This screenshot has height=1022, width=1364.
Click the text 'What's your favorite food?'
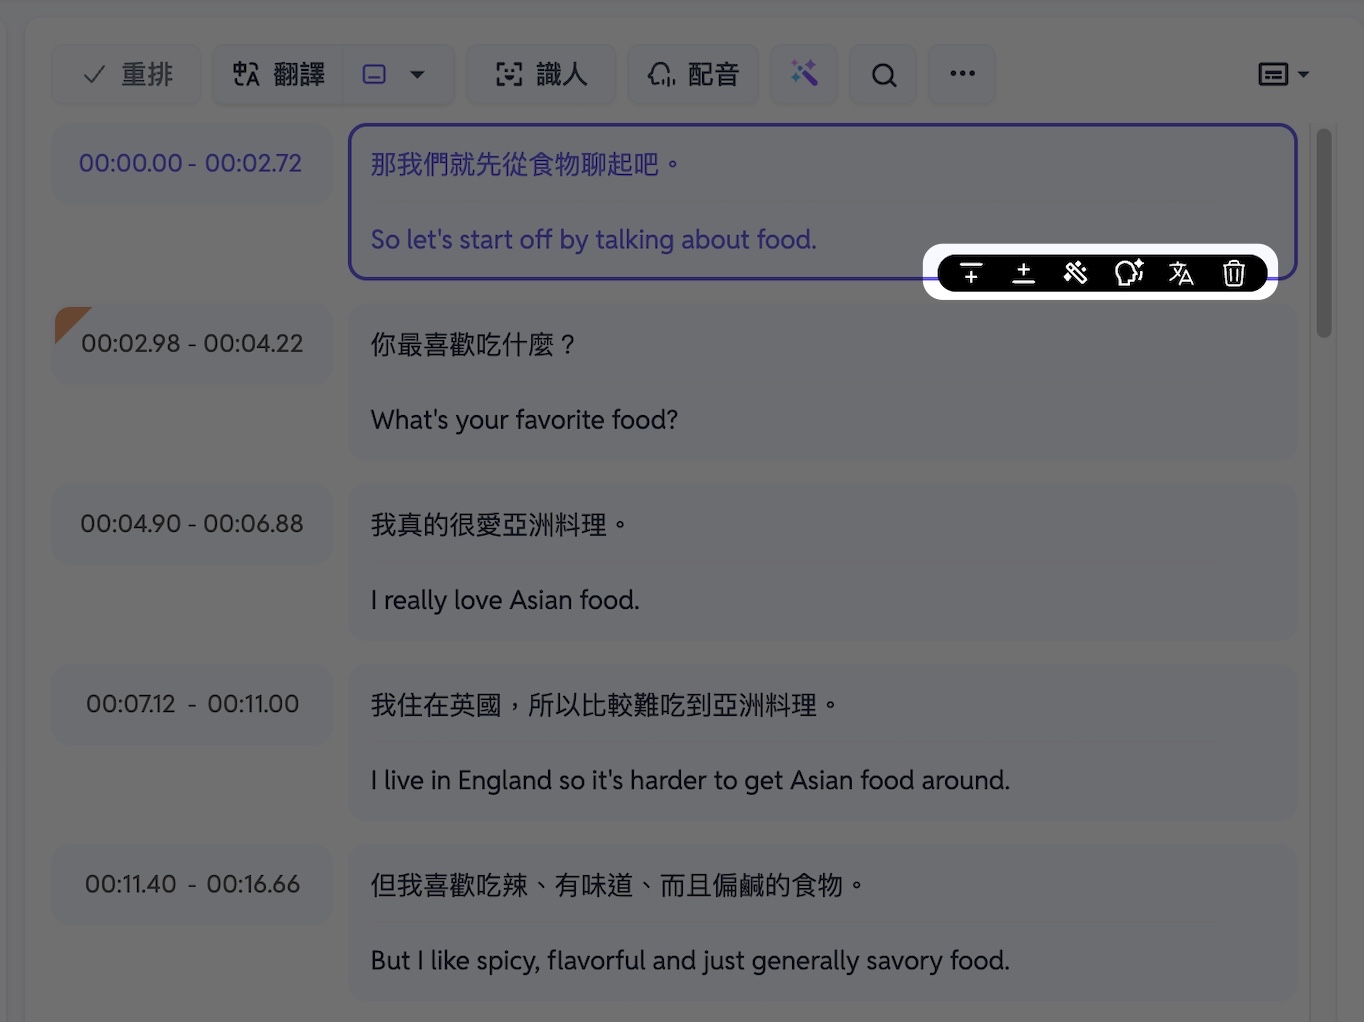click(x=524, y=420)
